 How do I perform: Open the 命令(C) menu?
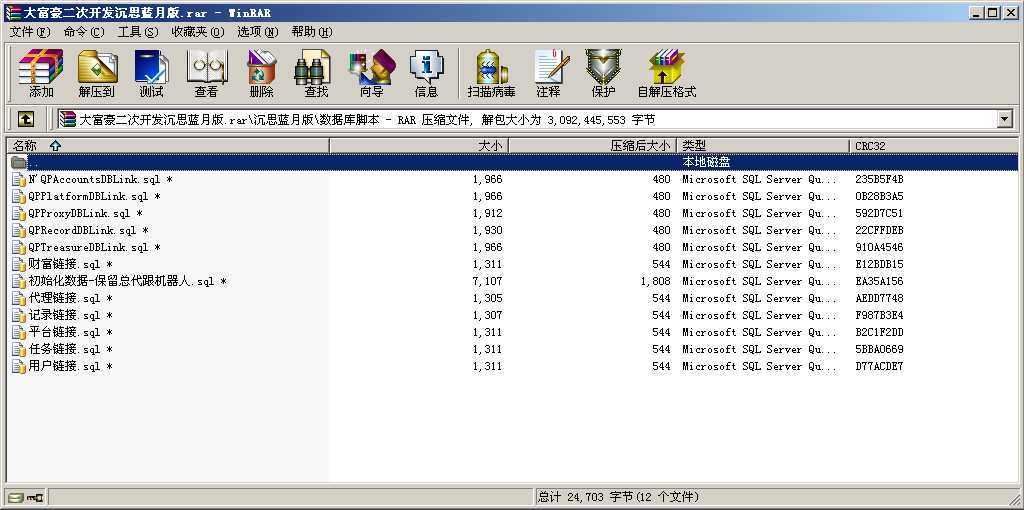pos(84,31)
